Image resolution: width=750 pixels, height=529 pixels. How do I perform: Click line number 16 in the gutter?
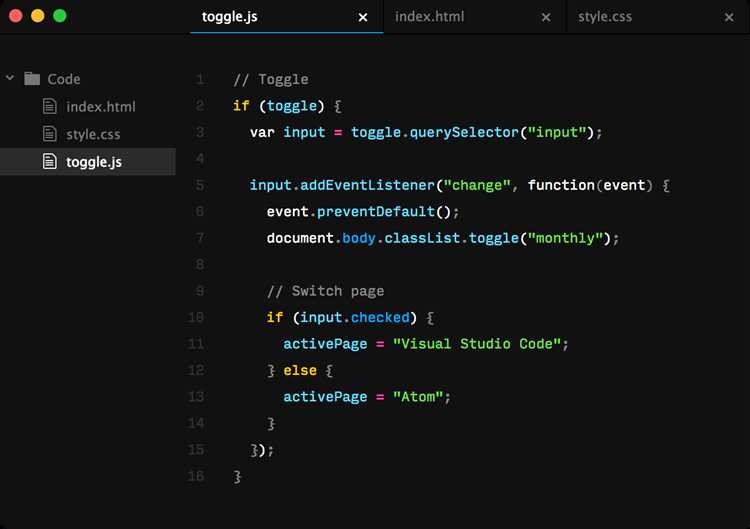click(x=196, y=476)
